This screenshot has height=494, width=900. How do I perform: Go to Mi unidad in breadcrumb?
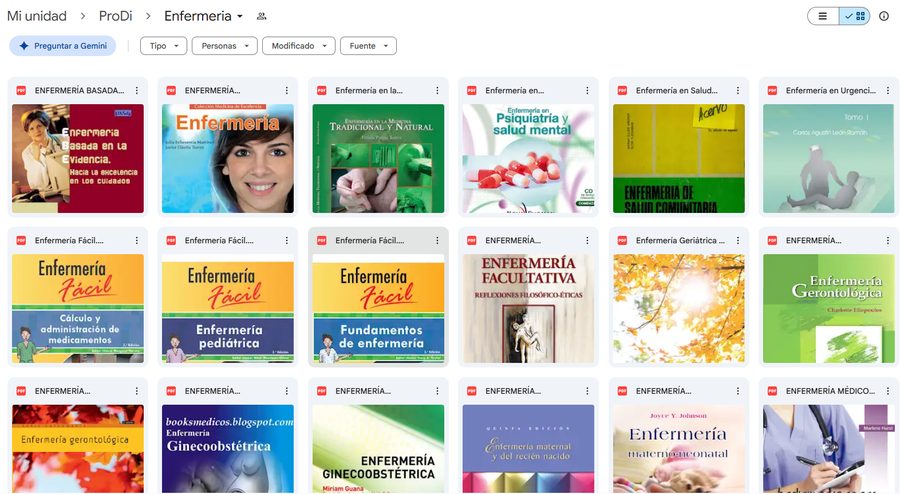[x=37, y=16]
